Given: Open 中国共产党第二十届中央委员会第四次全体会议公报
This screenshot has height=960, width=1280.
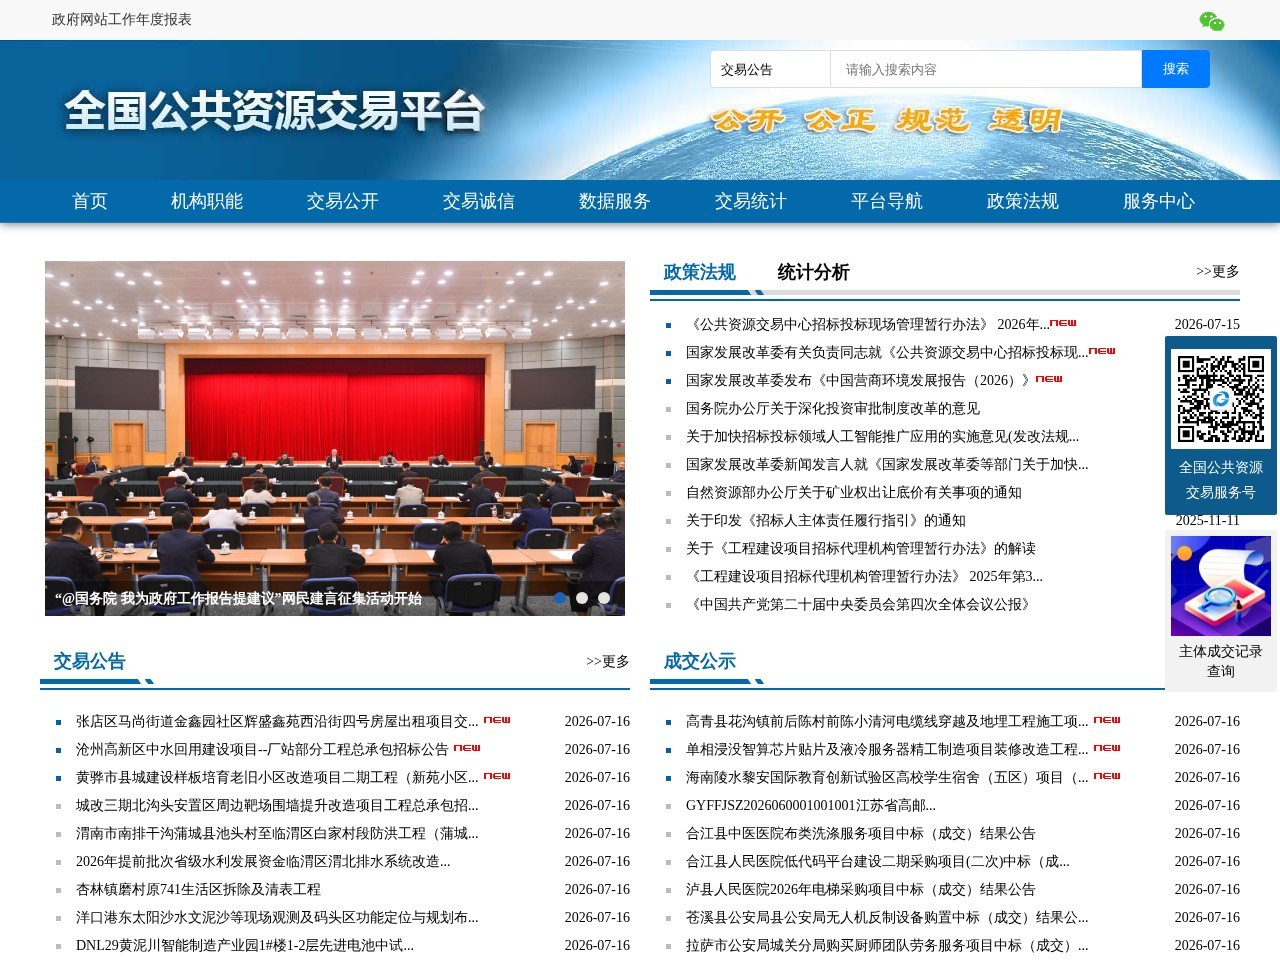Looking at the screenshot, I should pyautogui.click(x=861, y=604).
